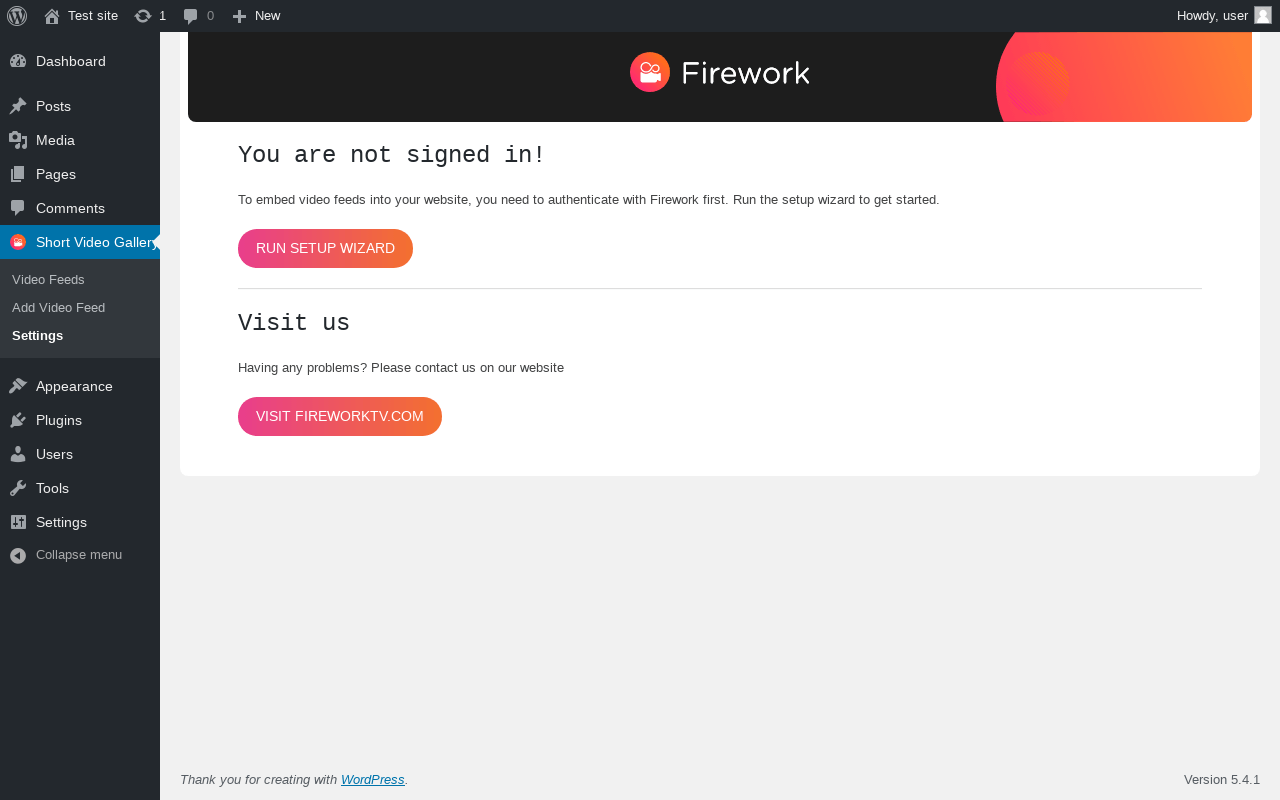Click the Appearance paintbrush icon
This screenshot has width=1280, height=800.
tap(18, 386)
